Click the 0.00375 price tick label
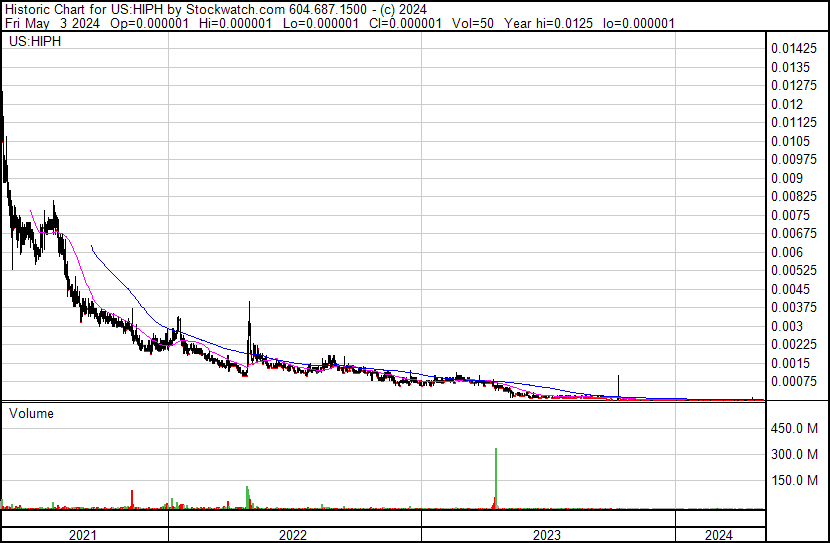Image resolution: width=830 pixels, height=543 pixels. tap(794, 307)
